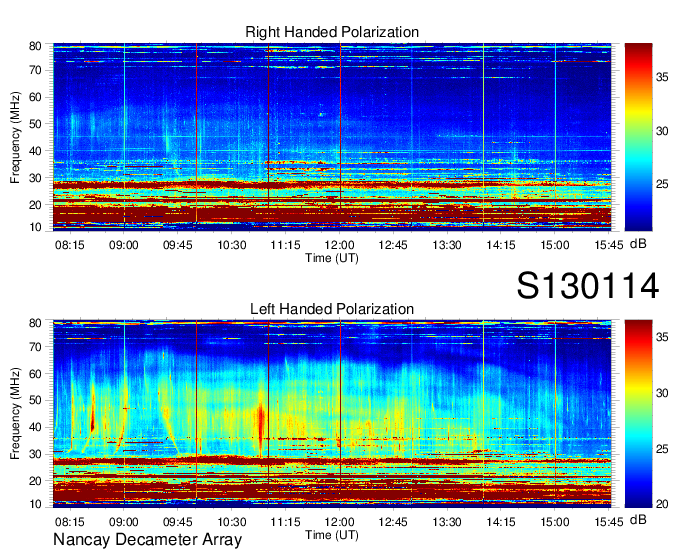This screenshot has width=680, height=552.
Task: Click "Frequency (MHz)" beside the Right Handed plot
Action: (x=16, y=137)
